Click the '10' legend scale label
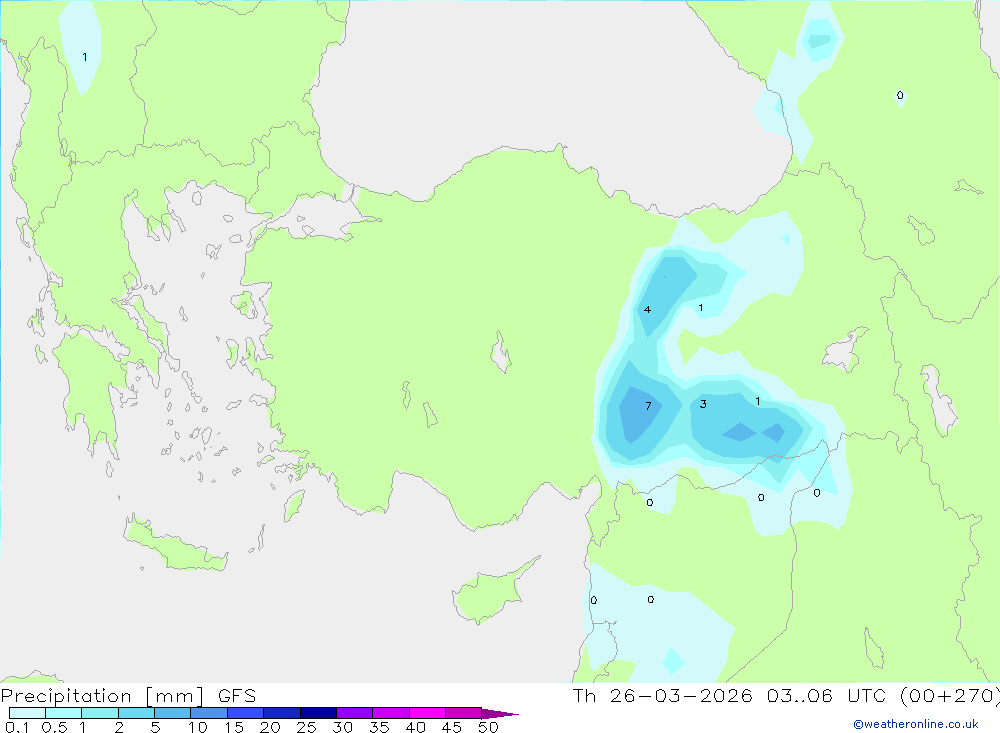This screenshot has height=733, width=1000. click(x=197, y=727)
